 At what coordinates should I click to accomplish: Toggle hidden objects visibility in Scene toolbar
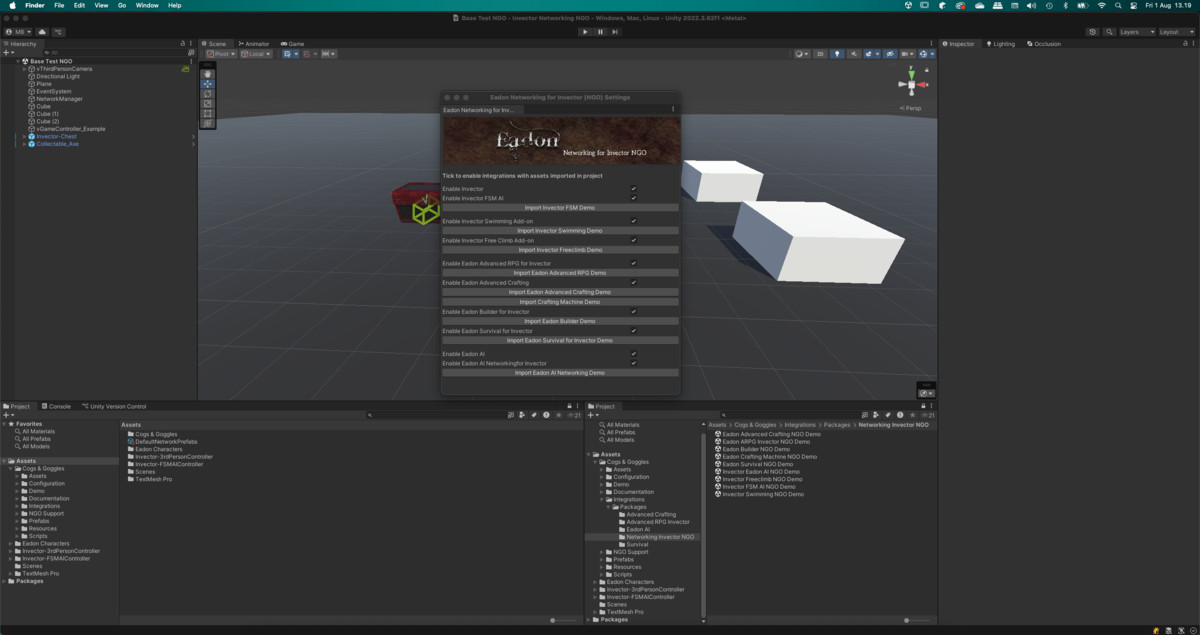point(890,54)
